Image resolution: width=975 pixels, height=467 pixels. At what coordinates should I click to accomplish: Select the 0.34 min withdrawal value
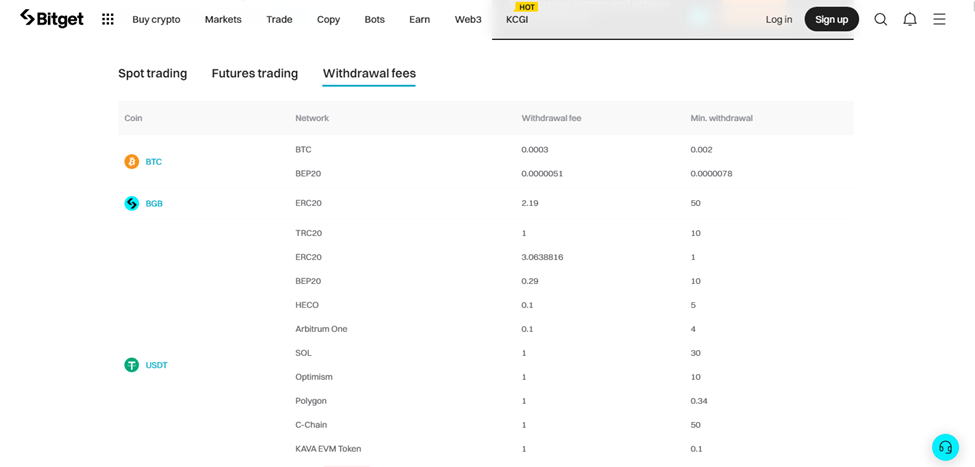pos(699,401)
